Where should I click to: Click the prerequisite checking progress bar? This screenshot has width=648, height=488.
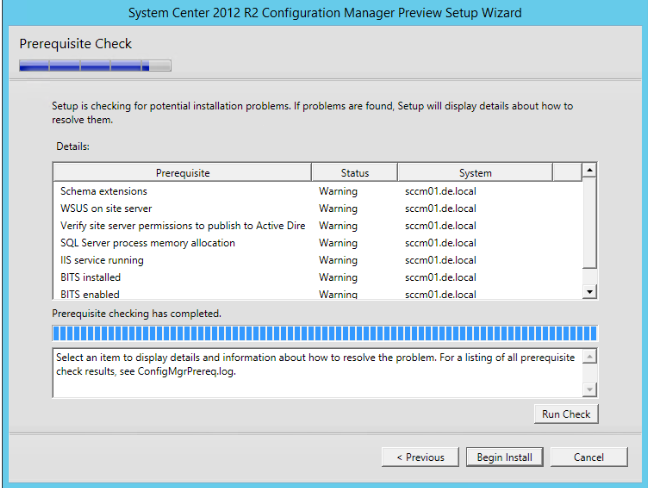324,332
